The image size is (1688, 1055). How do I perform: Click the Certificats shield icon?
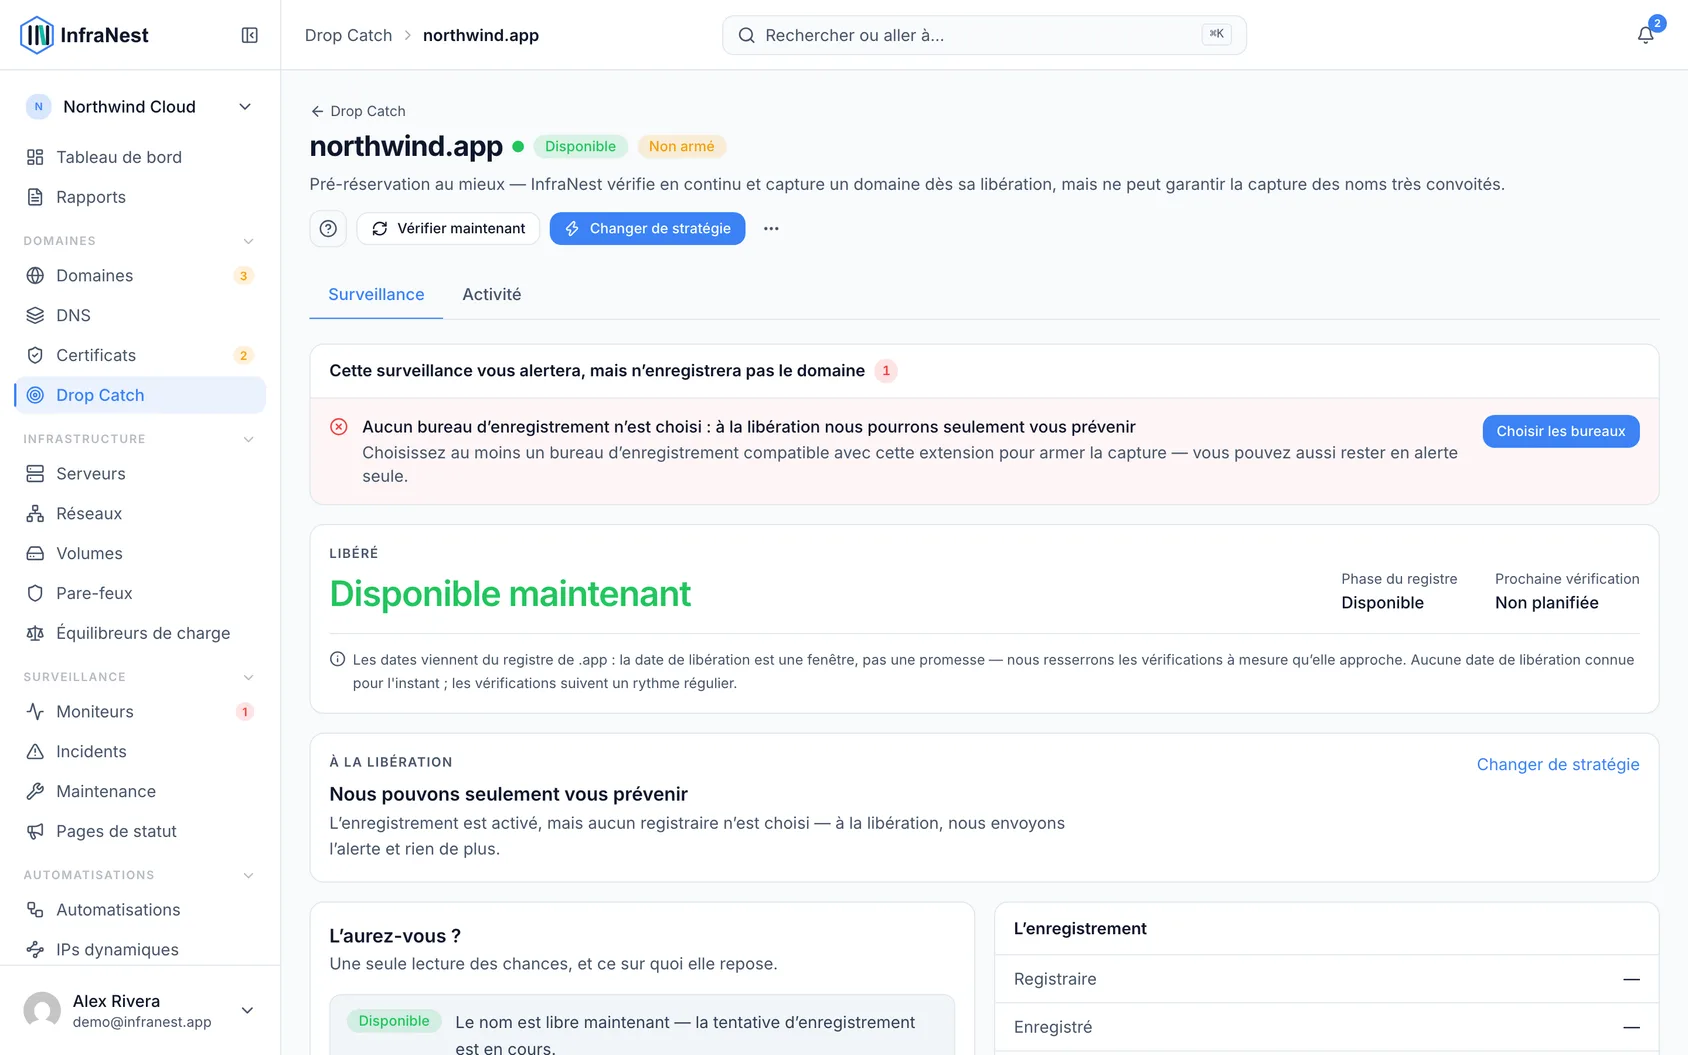35,355
